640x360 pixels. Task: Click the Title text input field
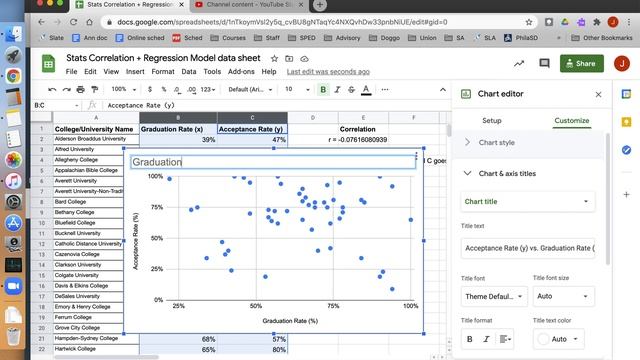[527, 248]
